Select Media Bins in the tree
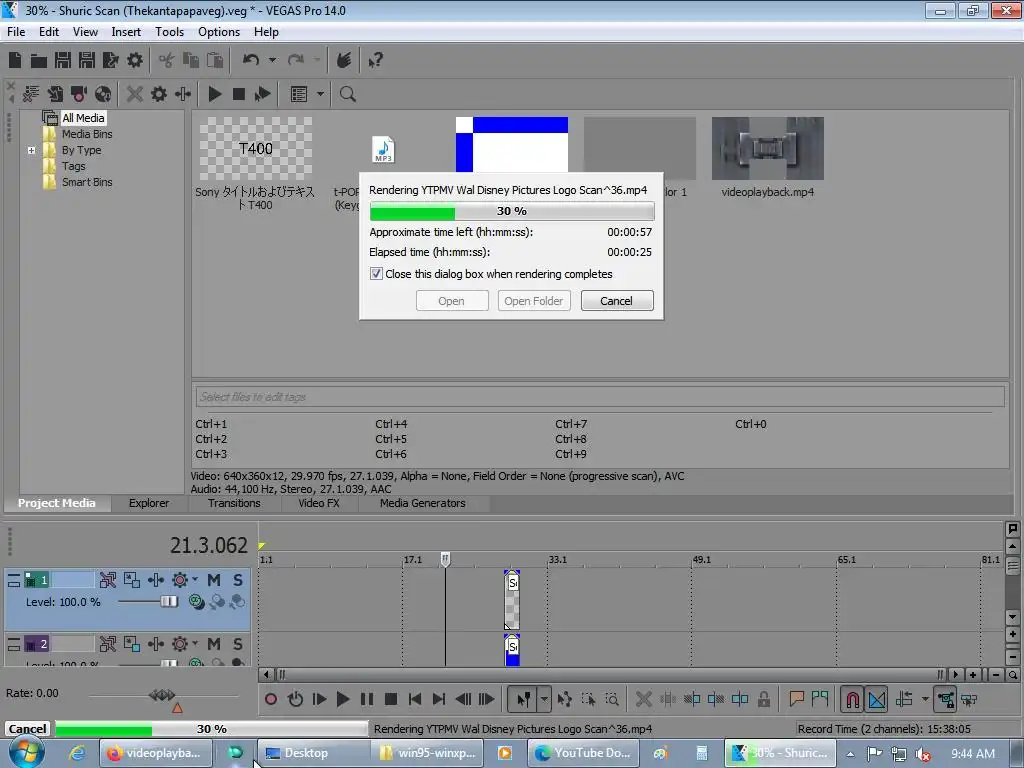 tap(87, 134)
